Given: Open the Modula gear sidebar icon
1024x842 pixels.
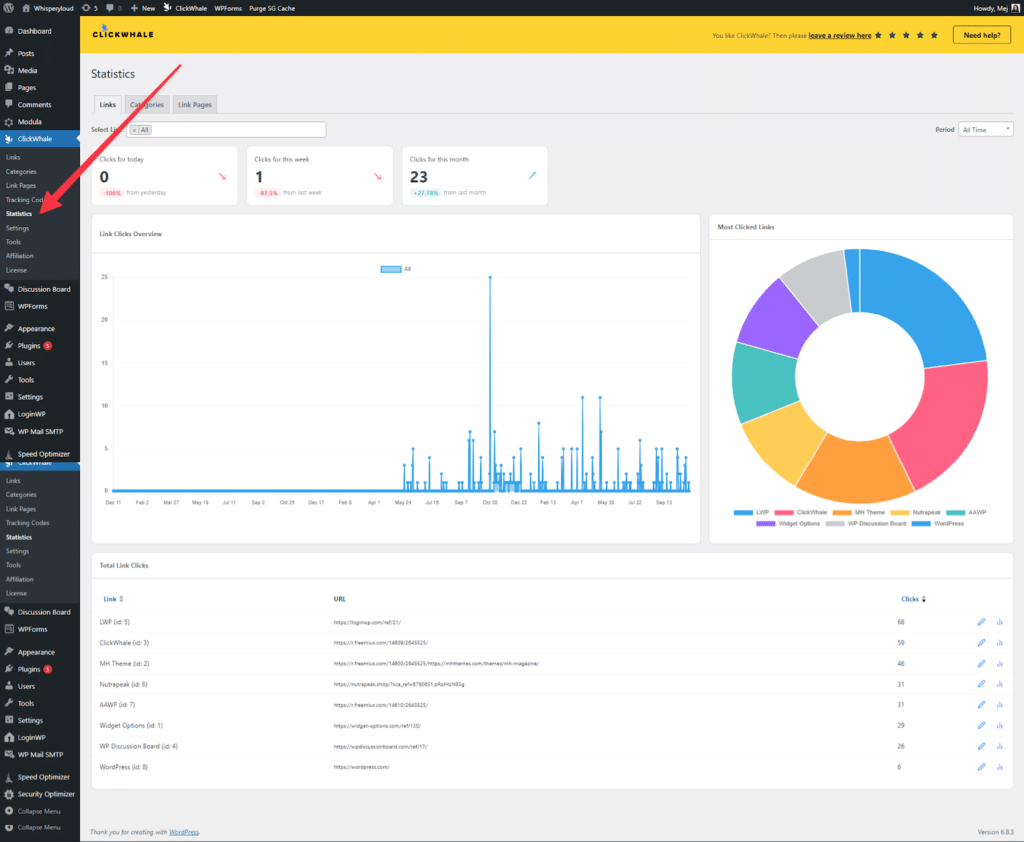Looking at the screenshot, I should [8, 121].
